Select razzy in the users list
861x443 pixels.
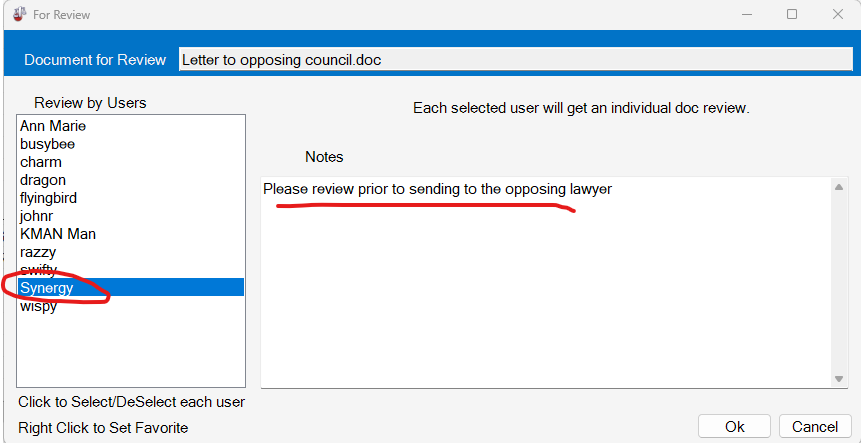tap(38, 252)
